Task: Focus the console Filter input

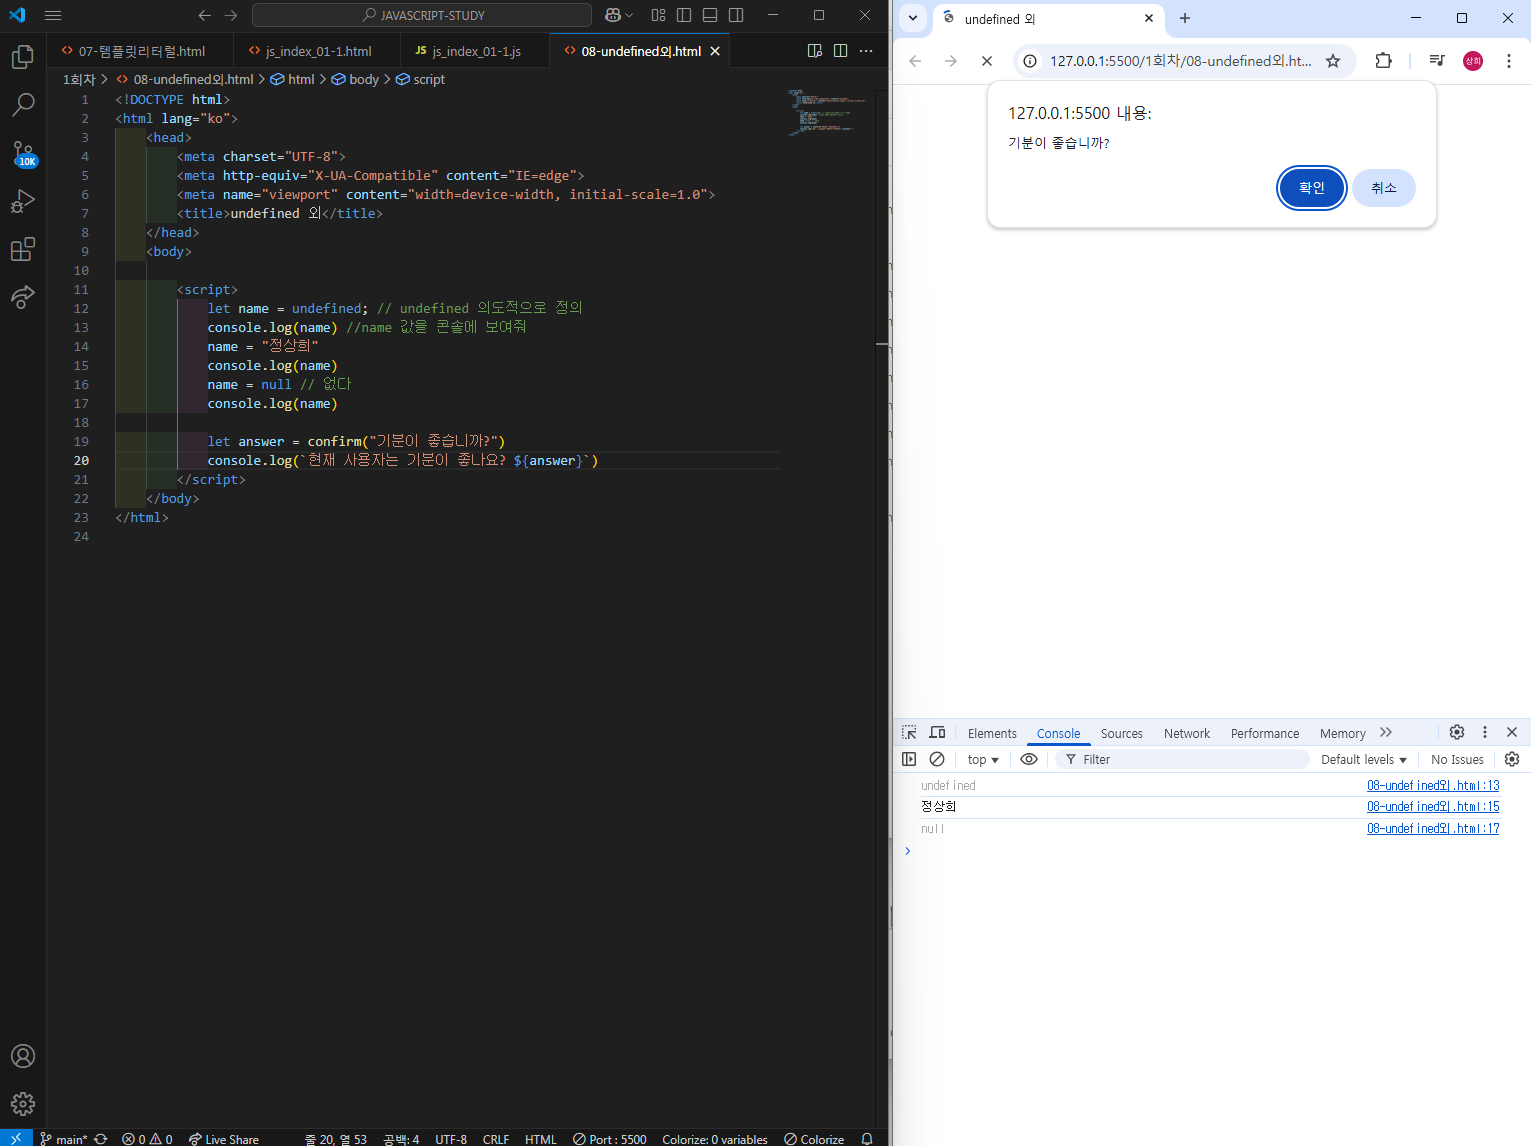Action: click(x=1182, y=759)
